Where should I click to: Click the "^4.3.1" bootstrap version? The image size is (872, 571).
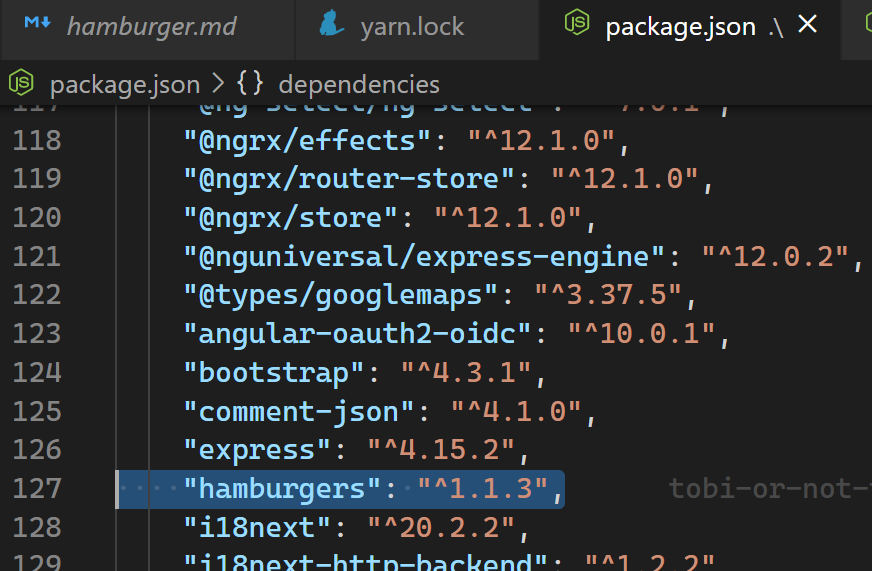[466, 373]
